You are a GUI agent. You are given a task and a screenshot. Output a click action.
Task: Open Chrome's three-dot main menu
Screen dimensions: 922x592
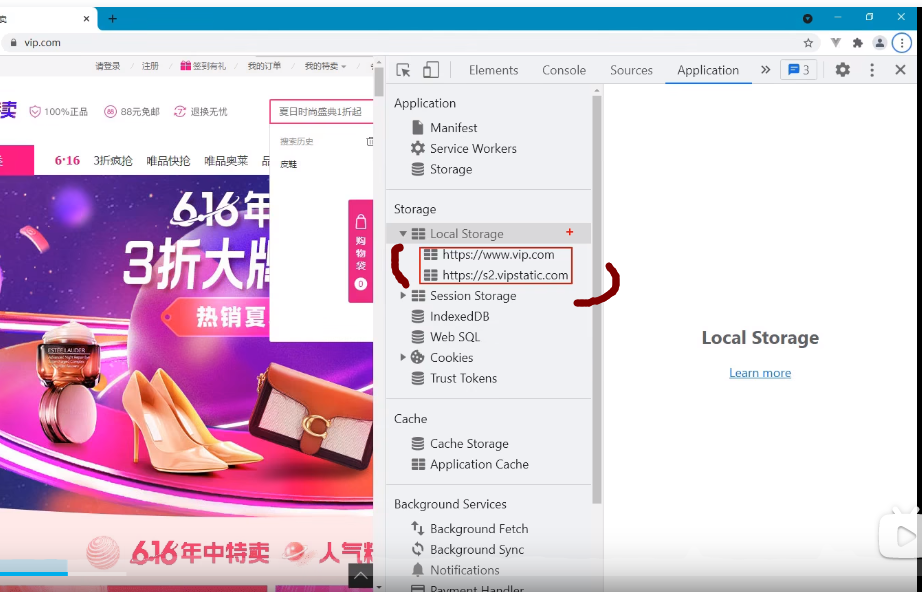(901, 42)
